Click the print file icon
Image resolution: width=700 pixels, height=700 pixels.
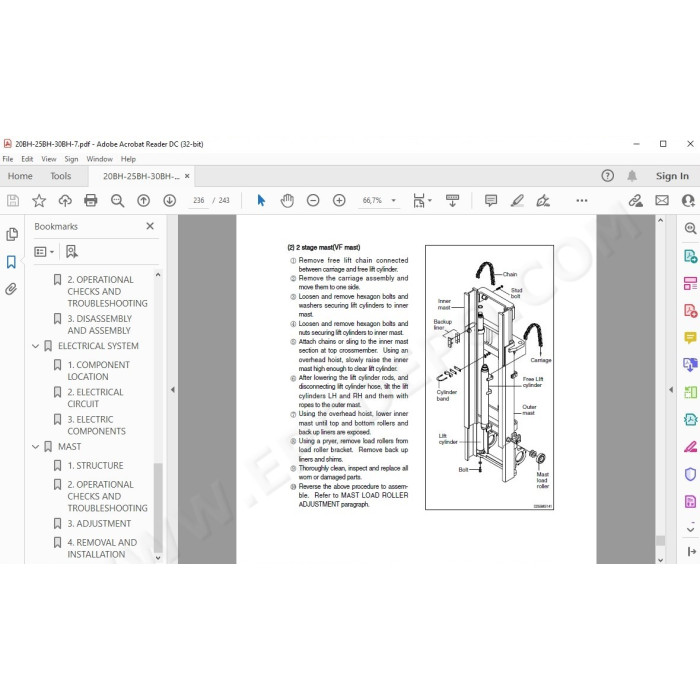(91, 200)
